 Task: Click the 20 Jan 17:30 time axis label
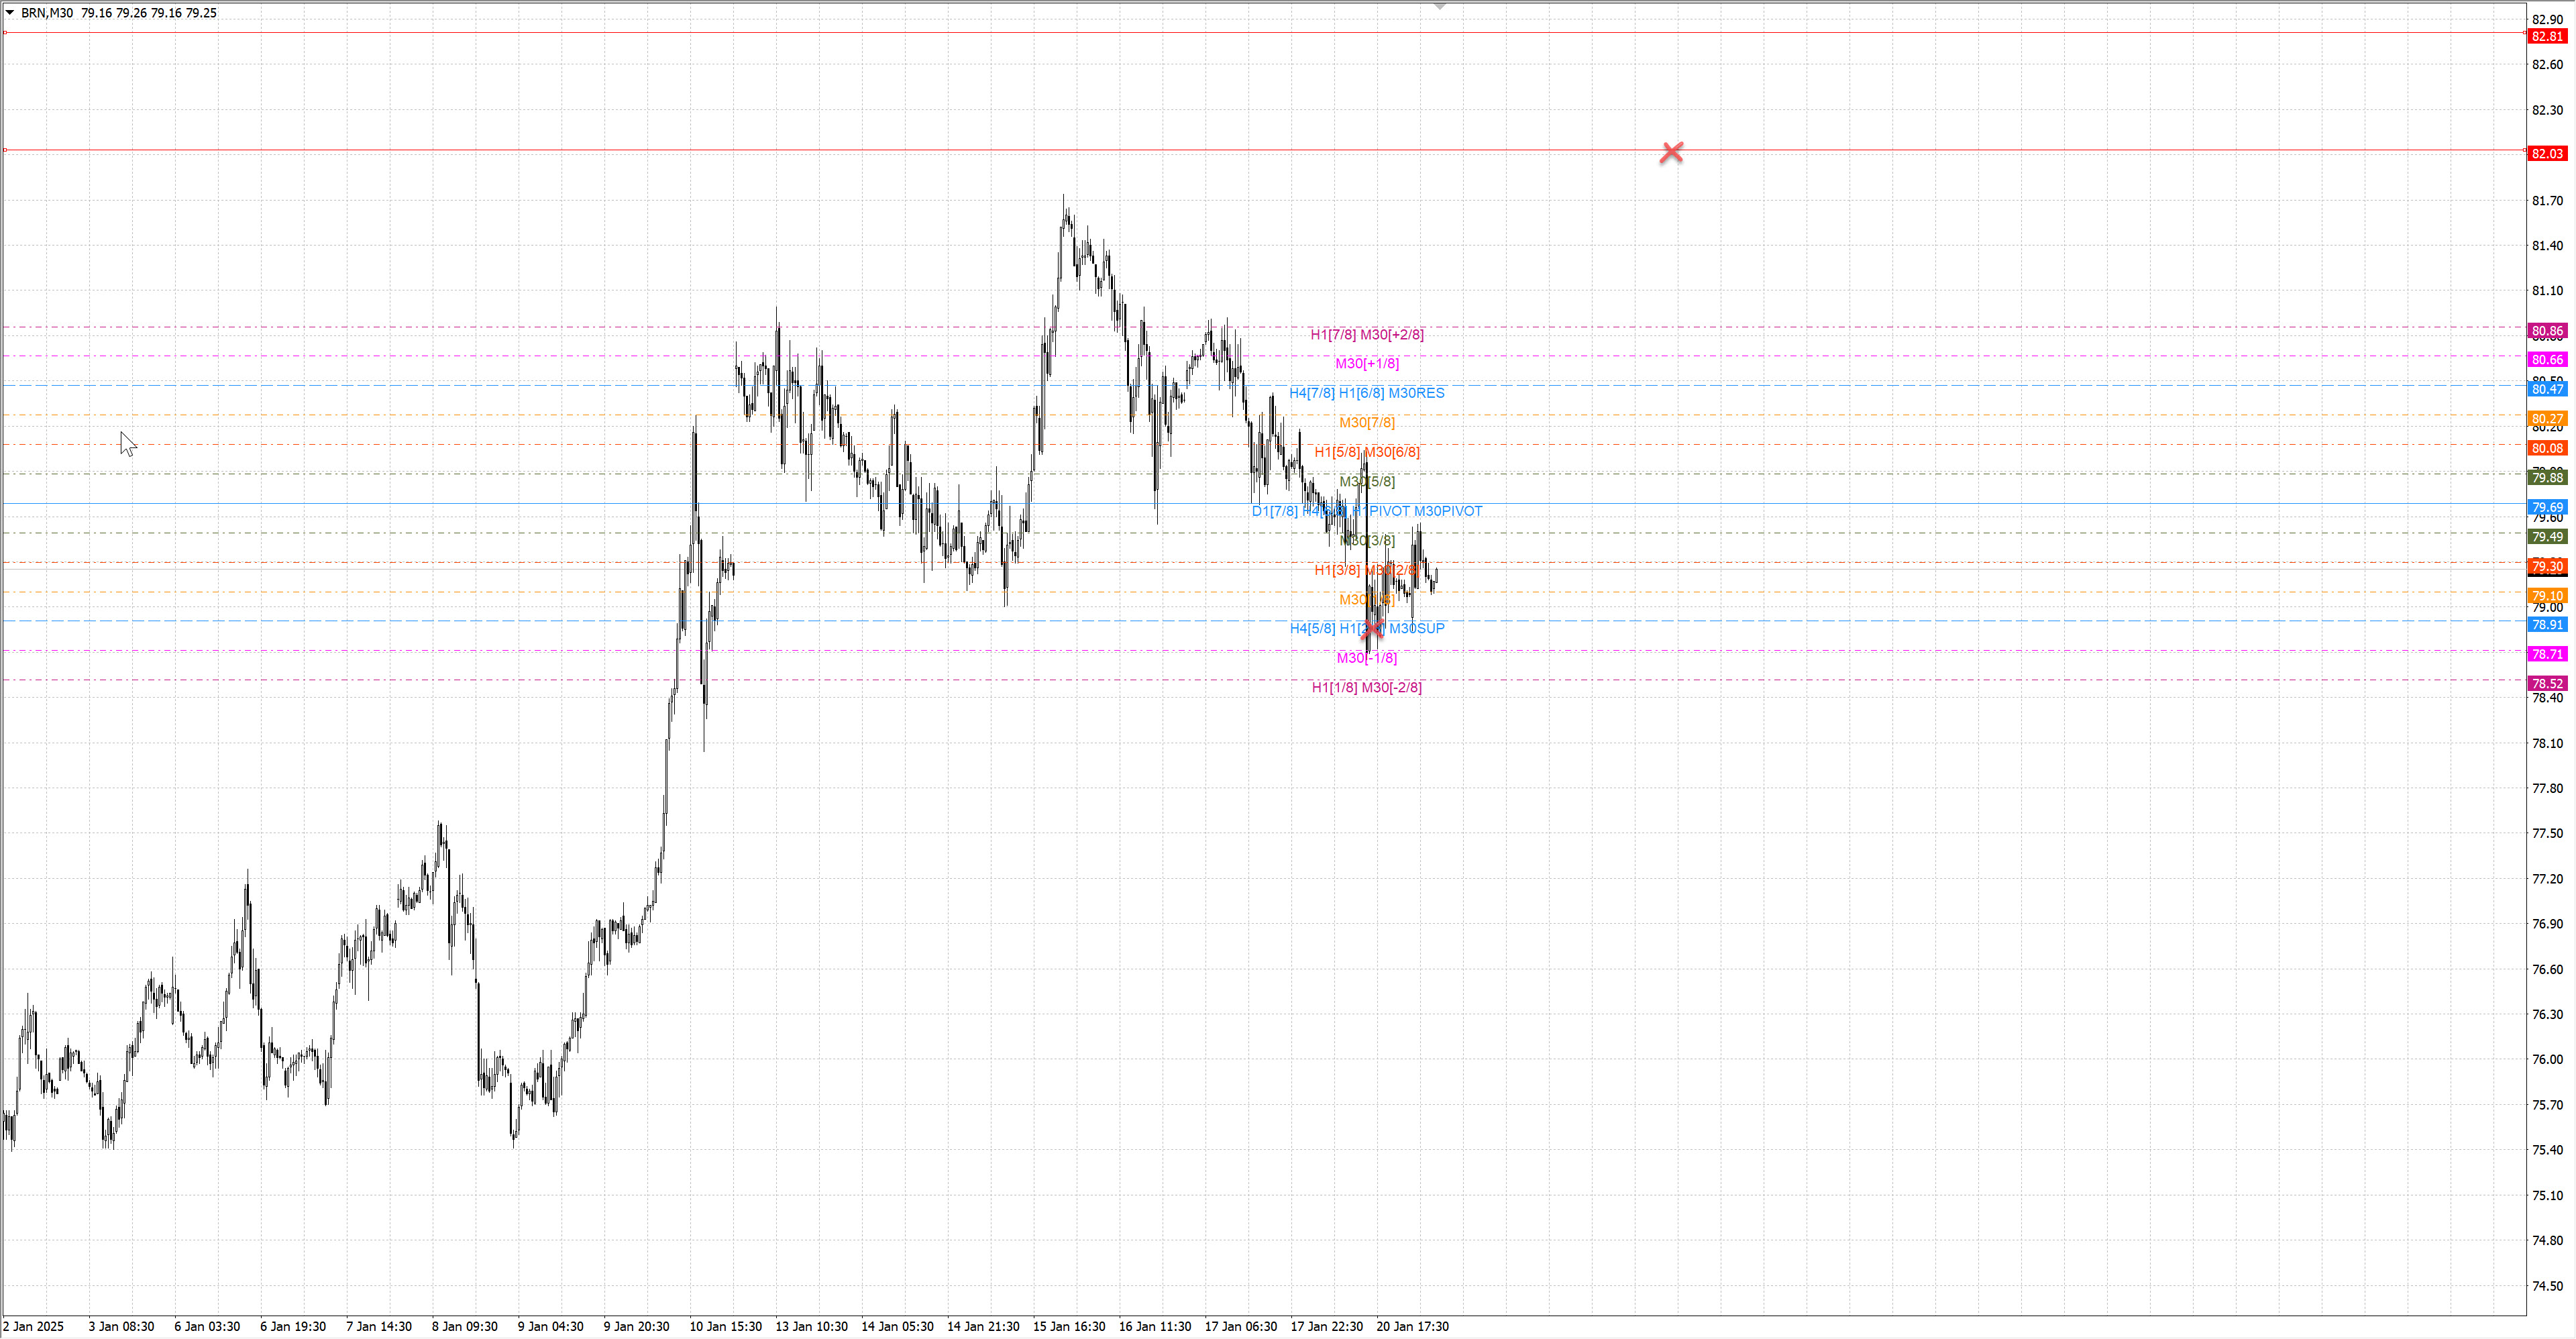(x=1412, y=1326)
